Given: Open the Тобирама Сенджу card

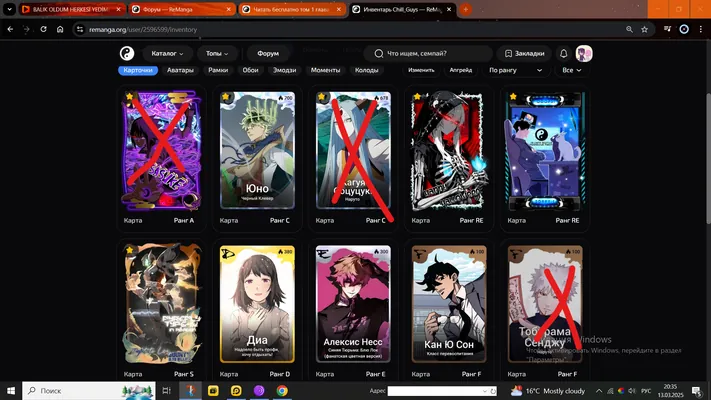Looking at the screenshot, I should (545, 304).
